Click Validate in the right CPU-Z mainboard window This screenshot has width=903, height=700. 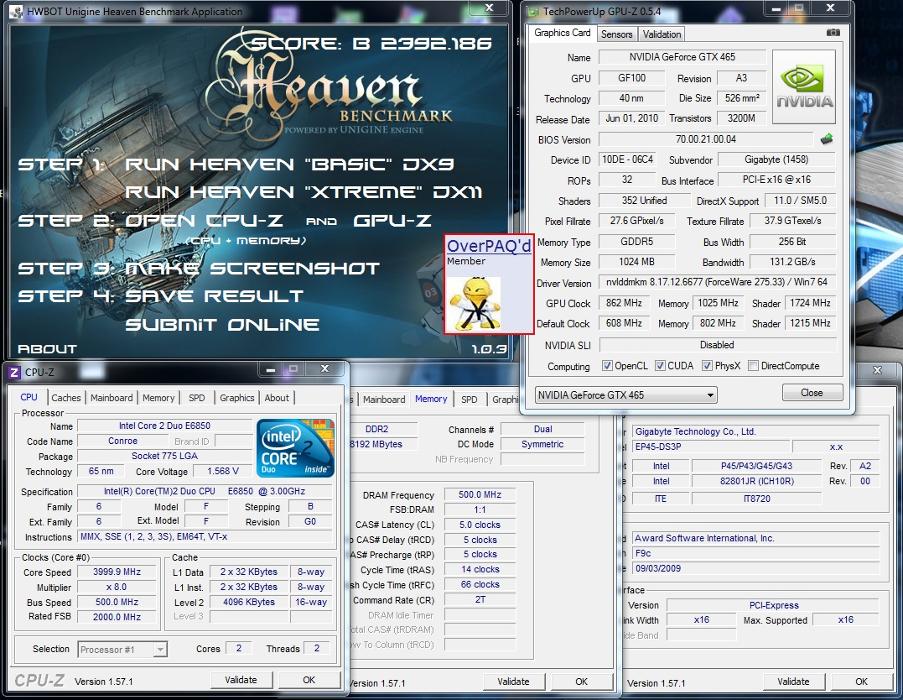(793, 682)
